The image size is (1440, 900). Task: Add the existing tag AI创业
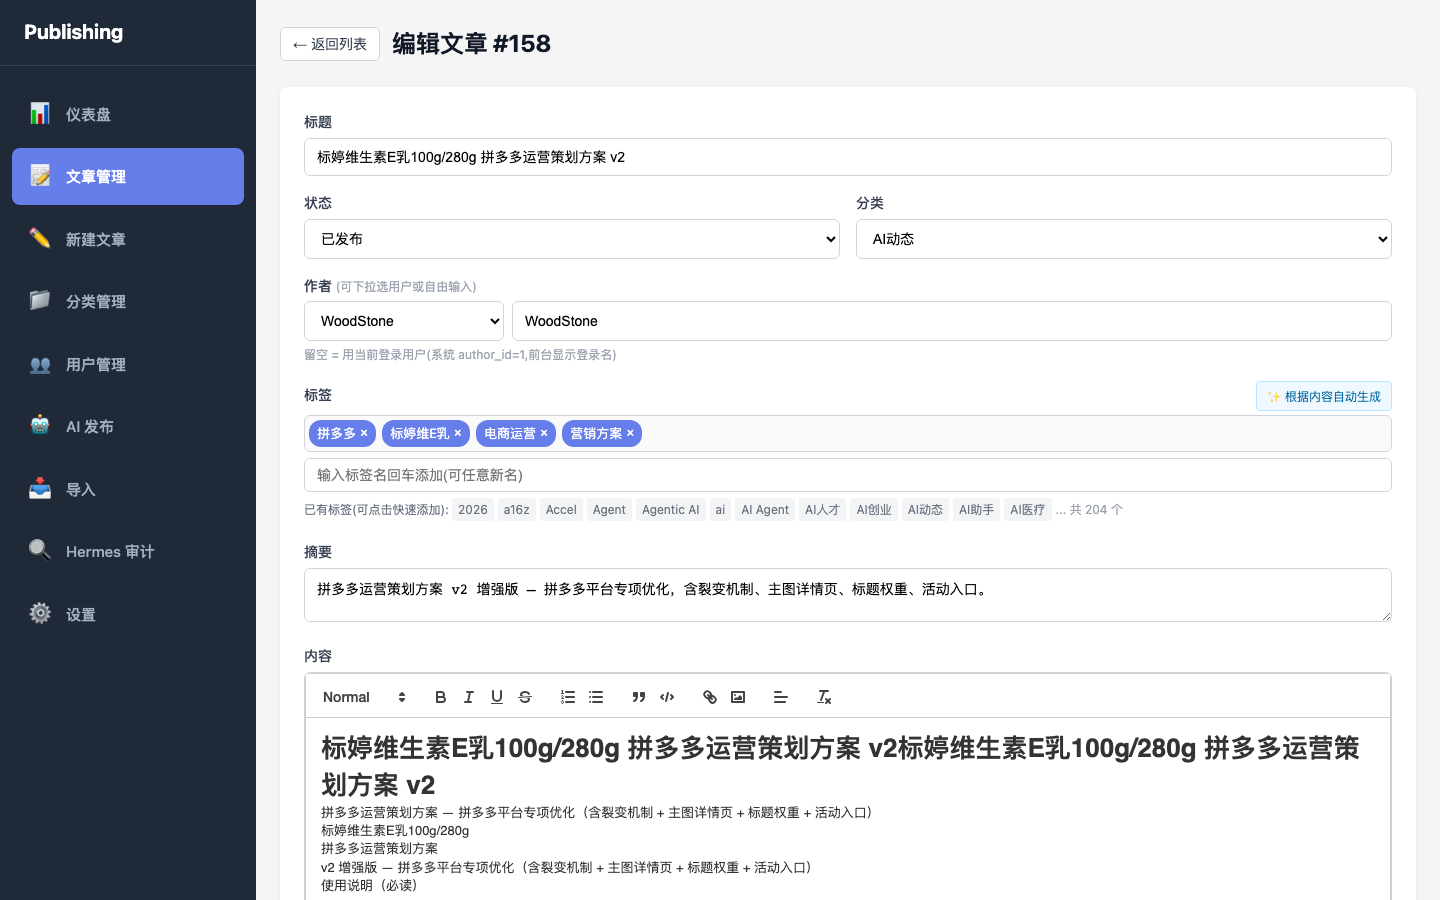[x=874, y=510]
